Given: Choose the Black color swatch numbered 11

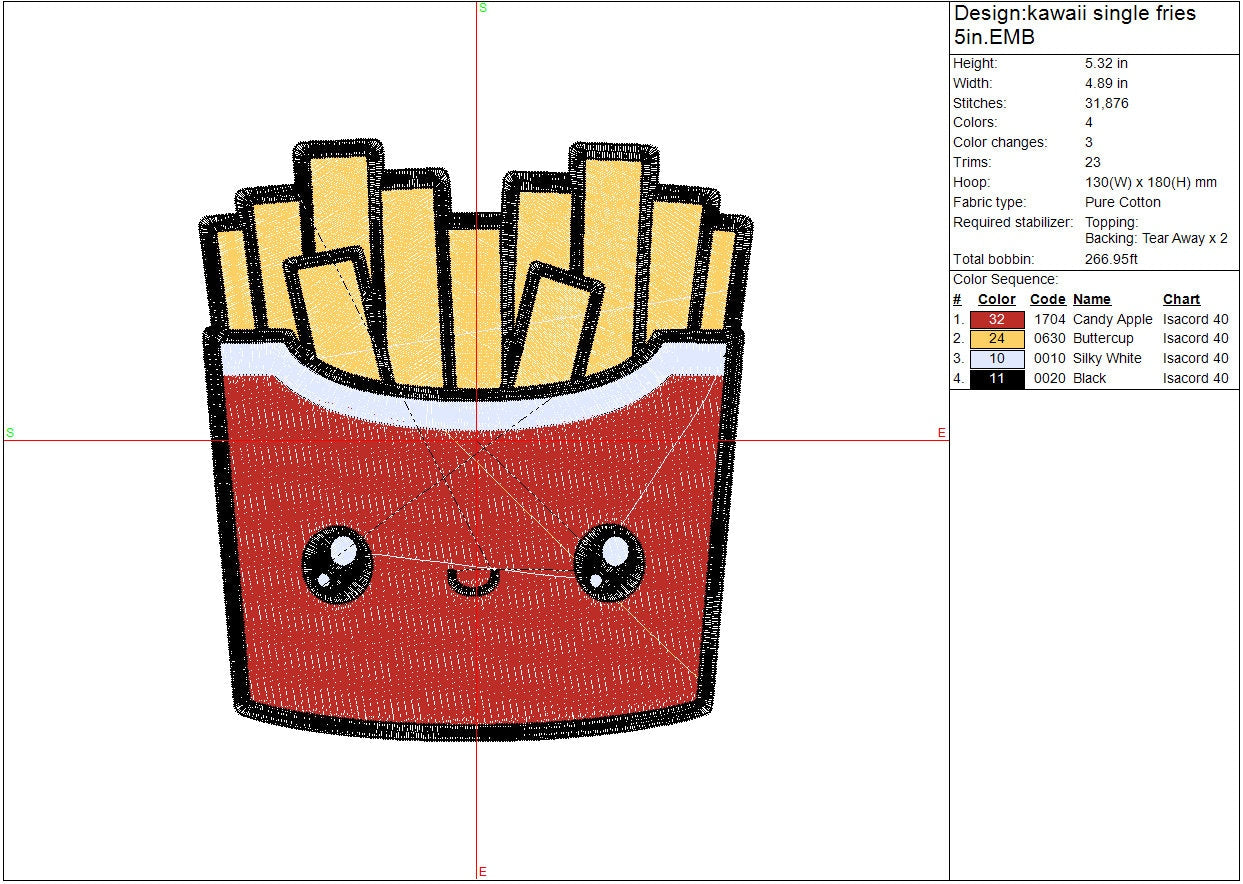Looking at the screenshot, I should pyautogui.click(x=997, y=379).
